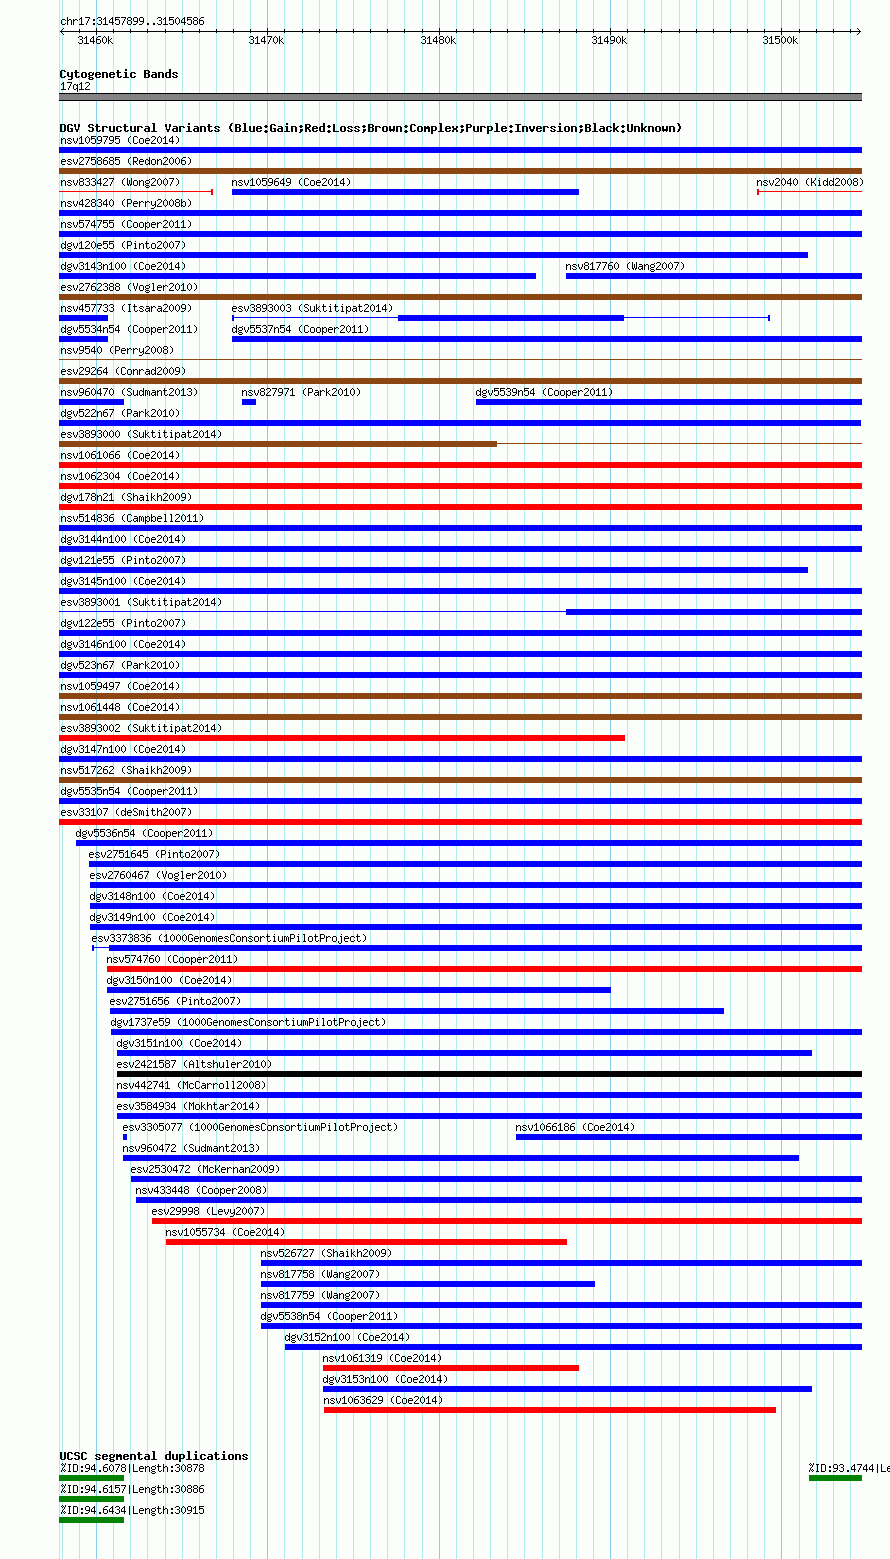Click esv3305077 (1000GenomesConsortiumPilotProject) label
This screenshot has width=890, height=1559.
pyautogui.click(x=260, y=1127)
